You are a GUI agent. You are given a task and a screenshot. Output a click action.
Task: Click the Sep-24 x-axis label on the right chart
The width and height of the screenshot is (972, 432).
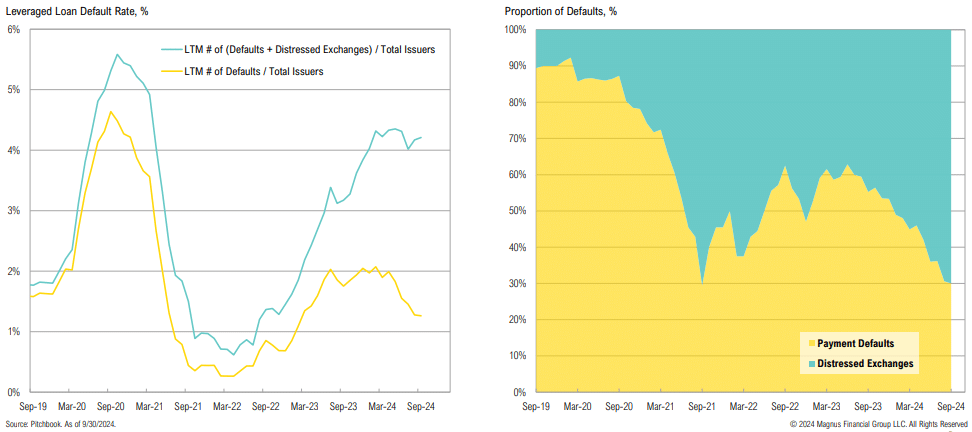pyautogui.click(x=949, y=406)
